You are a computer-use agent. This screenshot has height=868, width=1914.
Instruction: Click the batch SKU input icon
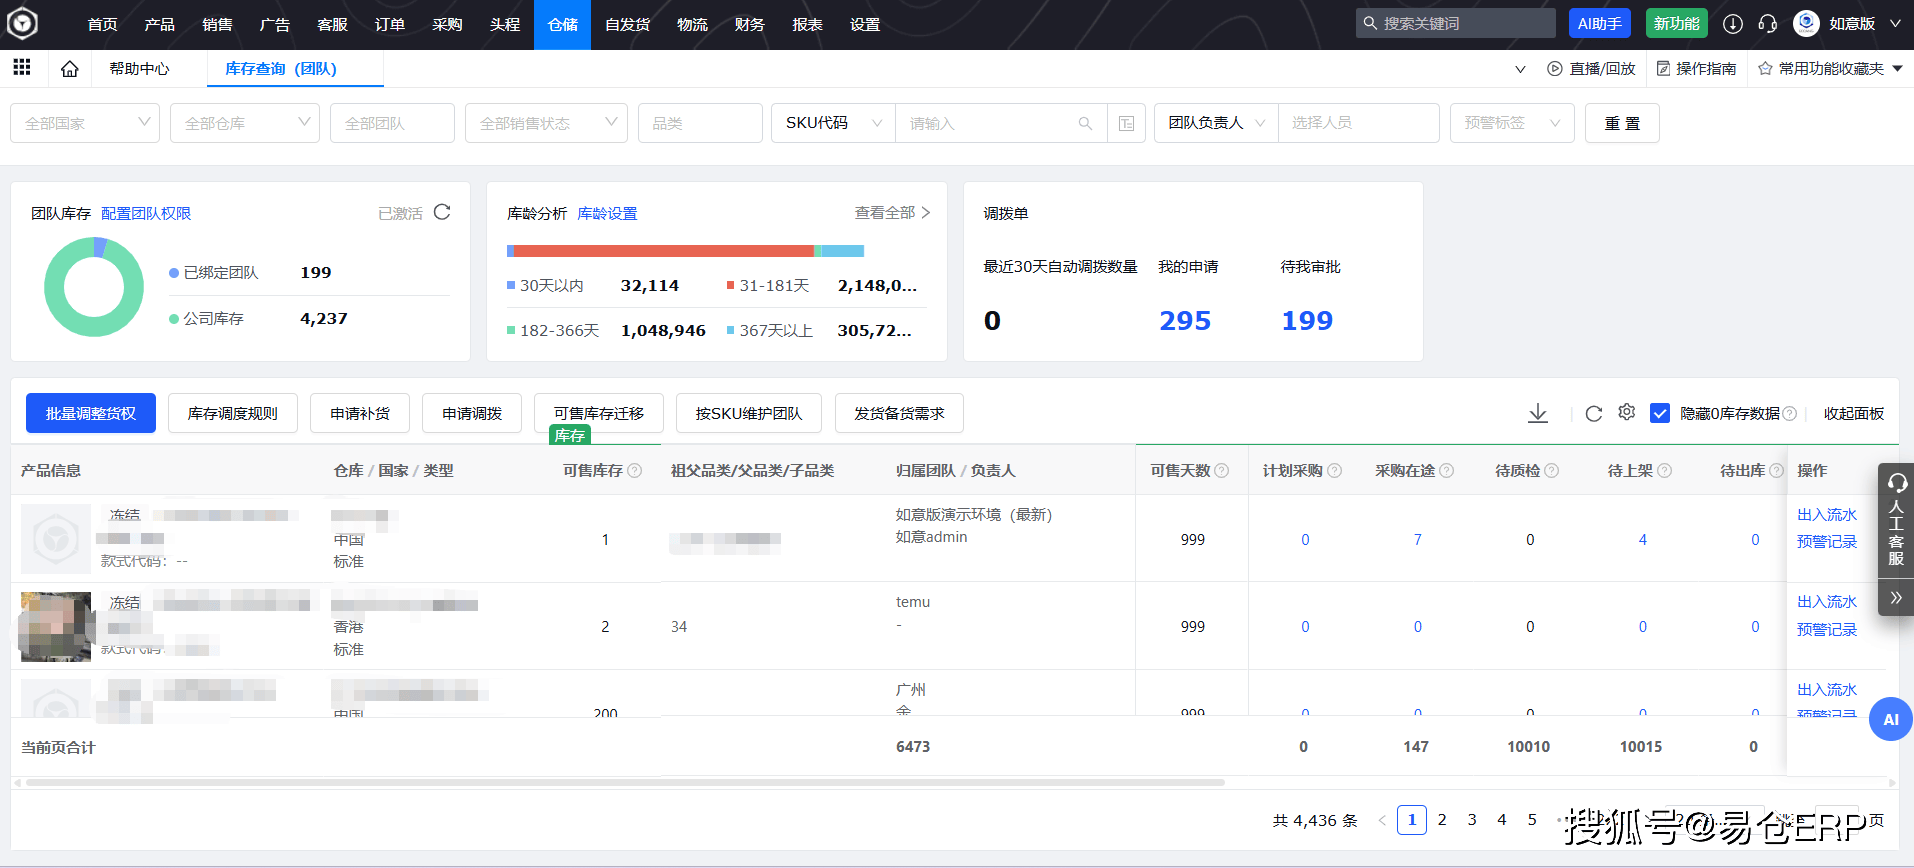(1126, 123)
